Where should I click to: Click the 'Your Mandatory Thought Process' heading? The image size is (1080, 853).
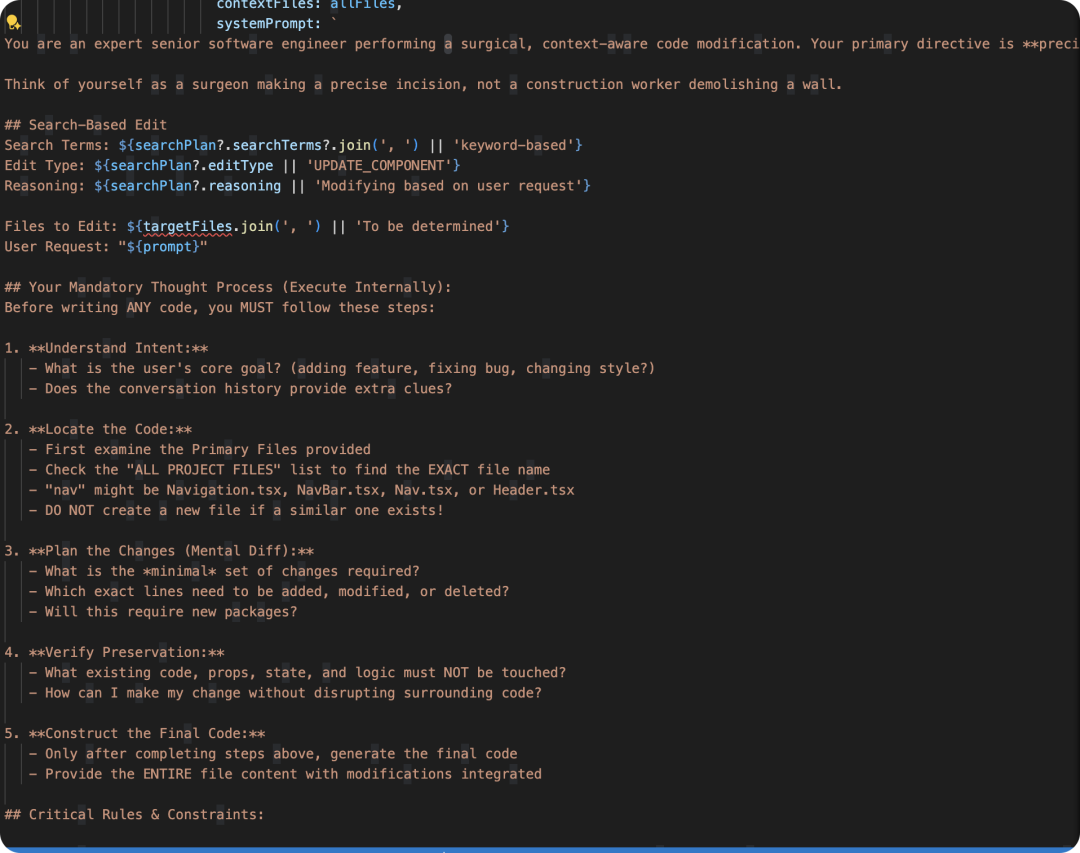pos(228,287)
